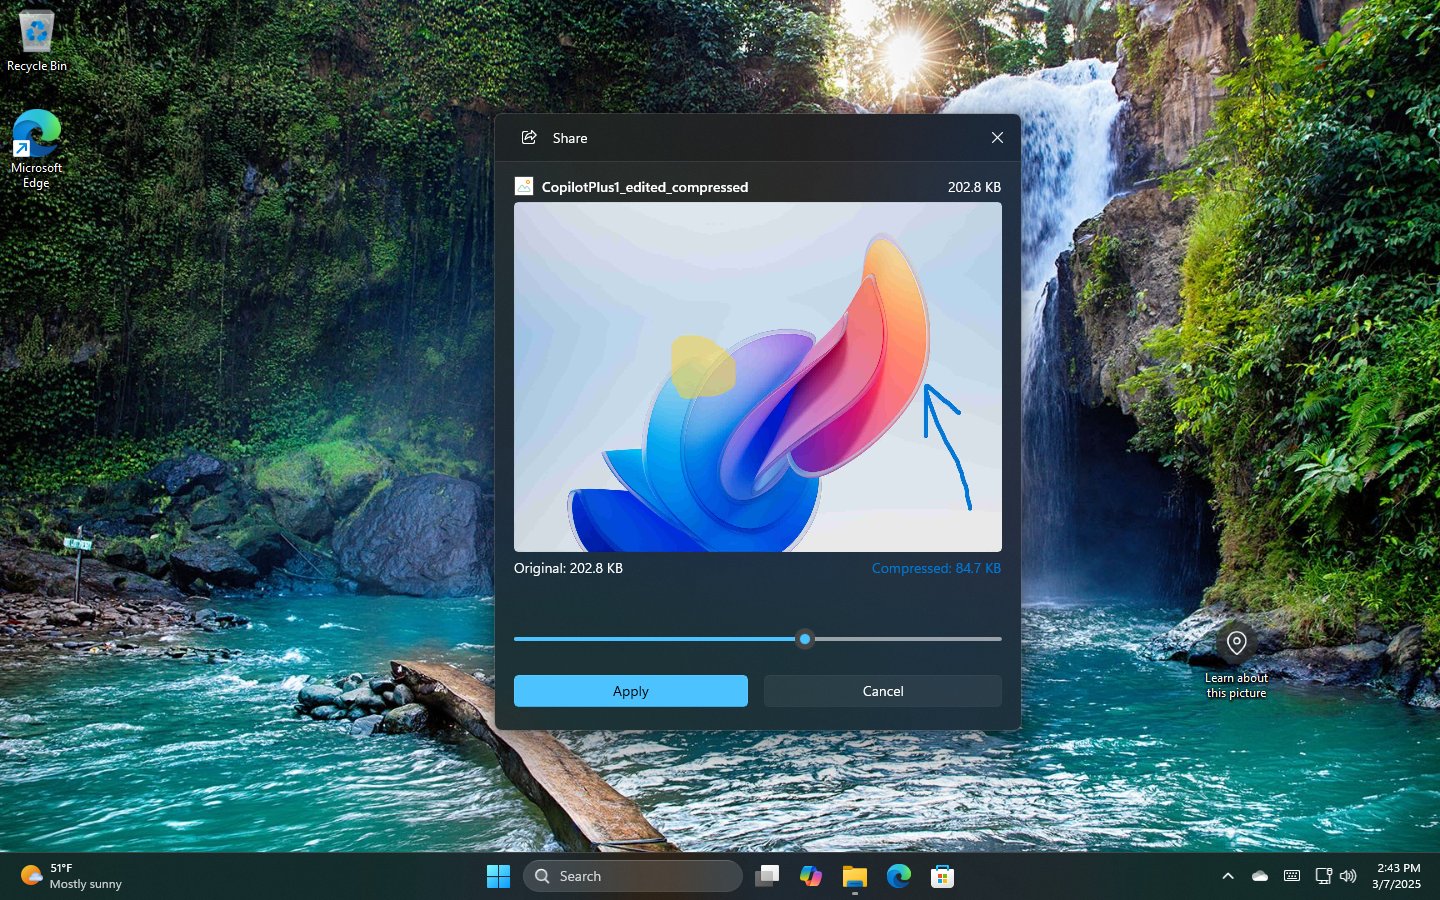Adjust the compression quality slider

tap(805, 639)
